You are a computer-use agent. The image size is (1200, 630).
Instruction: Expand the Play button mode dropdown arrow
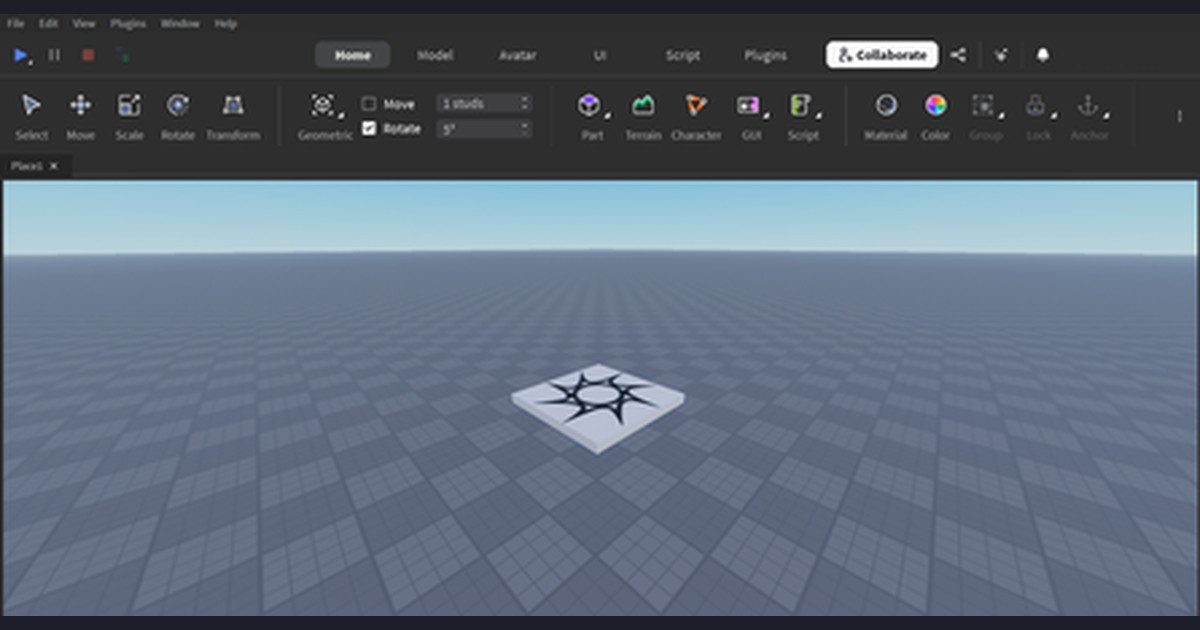[31, 63]
